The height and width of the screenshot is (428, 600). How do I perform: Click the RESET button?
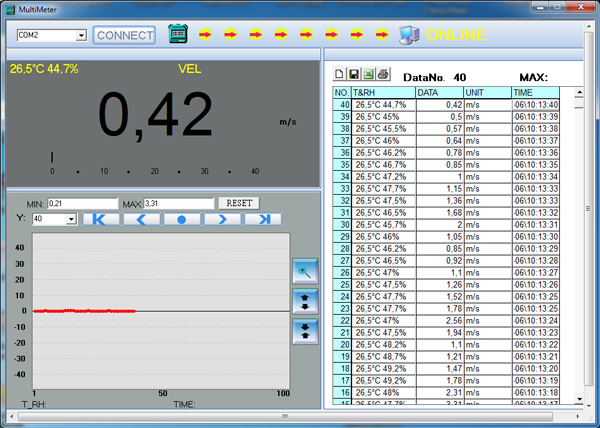[238, 203]
